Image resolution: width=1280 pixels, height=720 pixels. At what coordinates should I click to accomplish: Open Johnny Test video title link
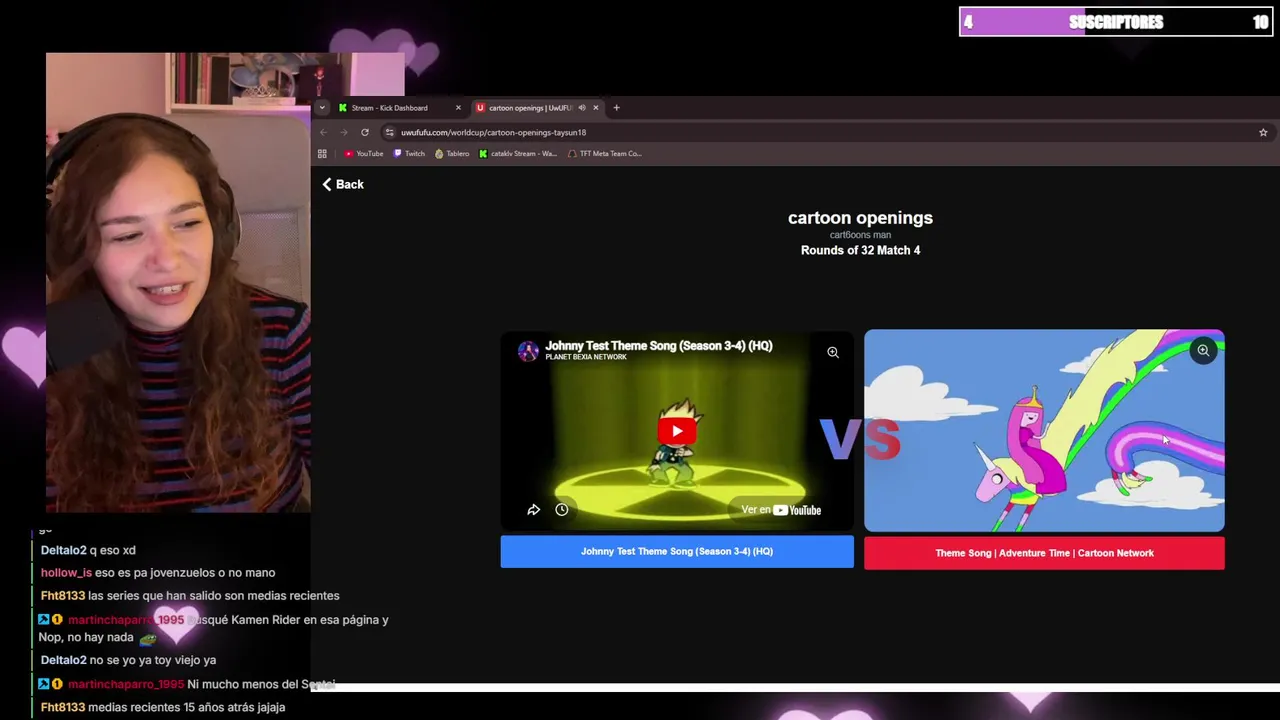(659, 346)
